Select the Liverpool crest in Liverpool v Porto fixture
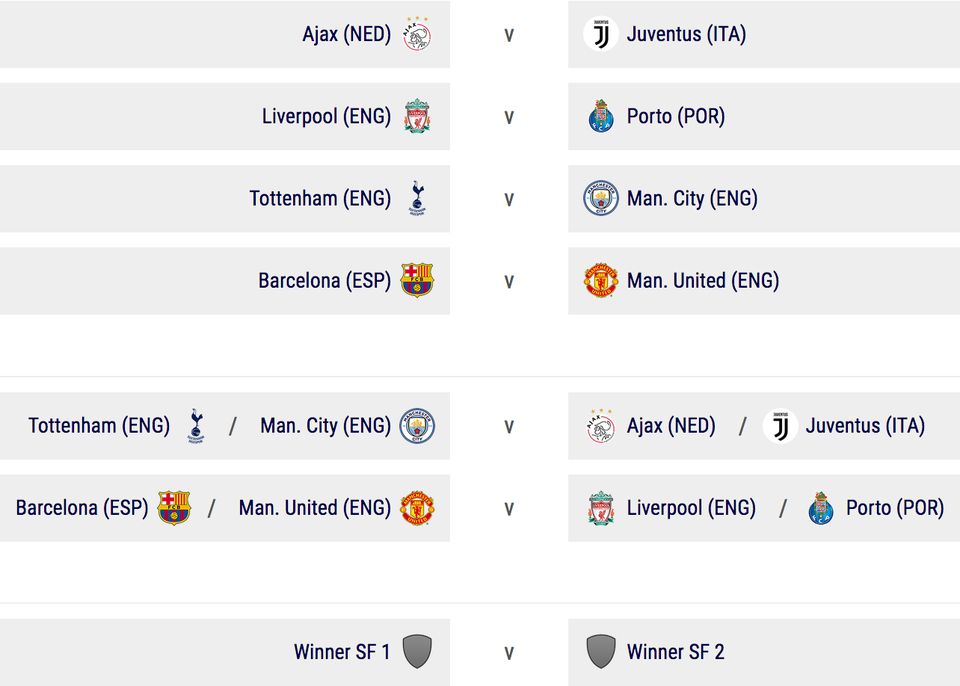This screenshot has height=686, width=960. (417, 116)
